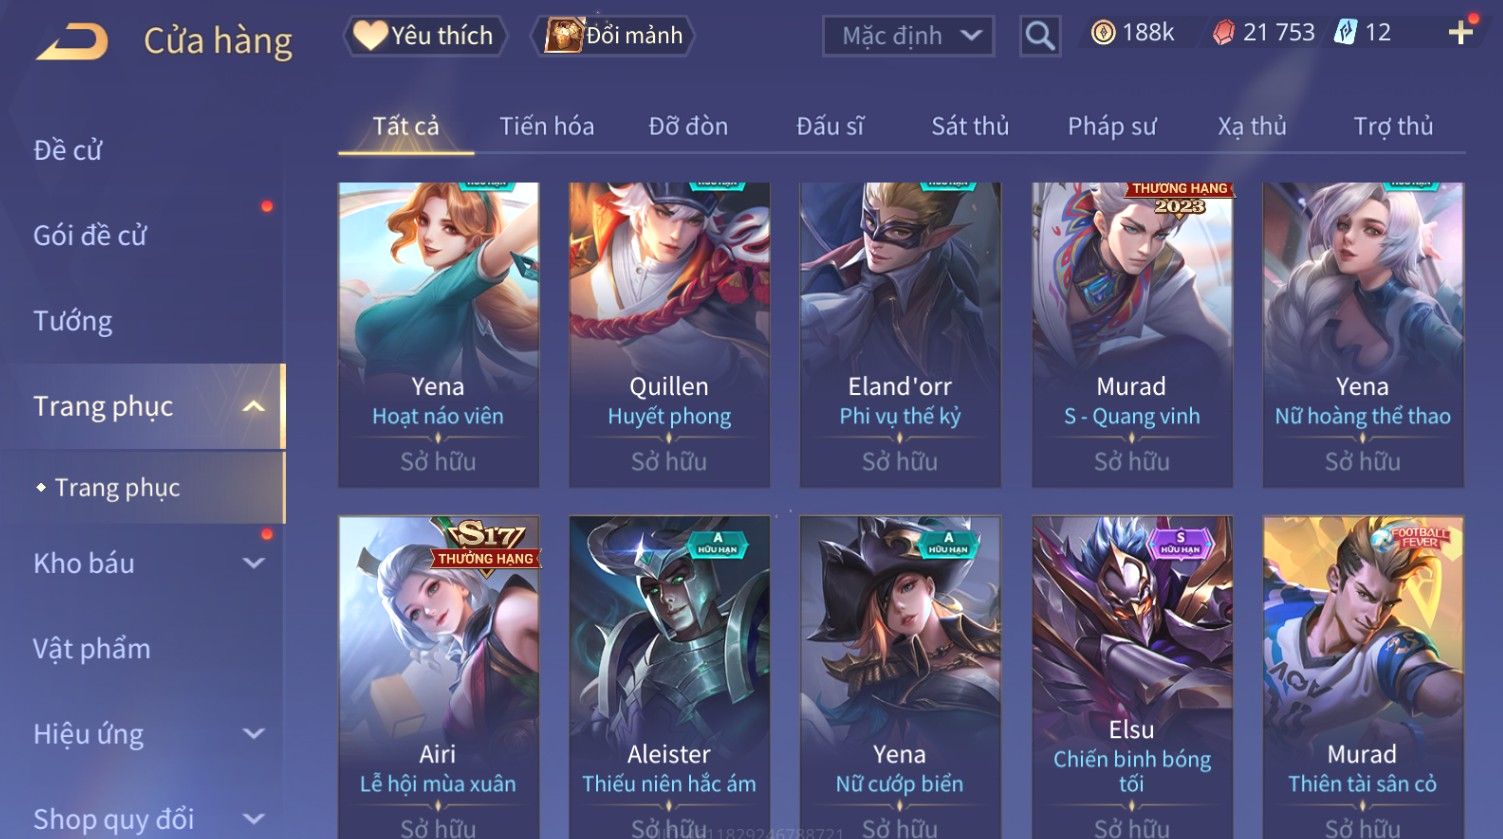Viewport: 1503px width, 839px height.
Task: Tap the red ruby currency icon
Action: (x=1223, y=33)
